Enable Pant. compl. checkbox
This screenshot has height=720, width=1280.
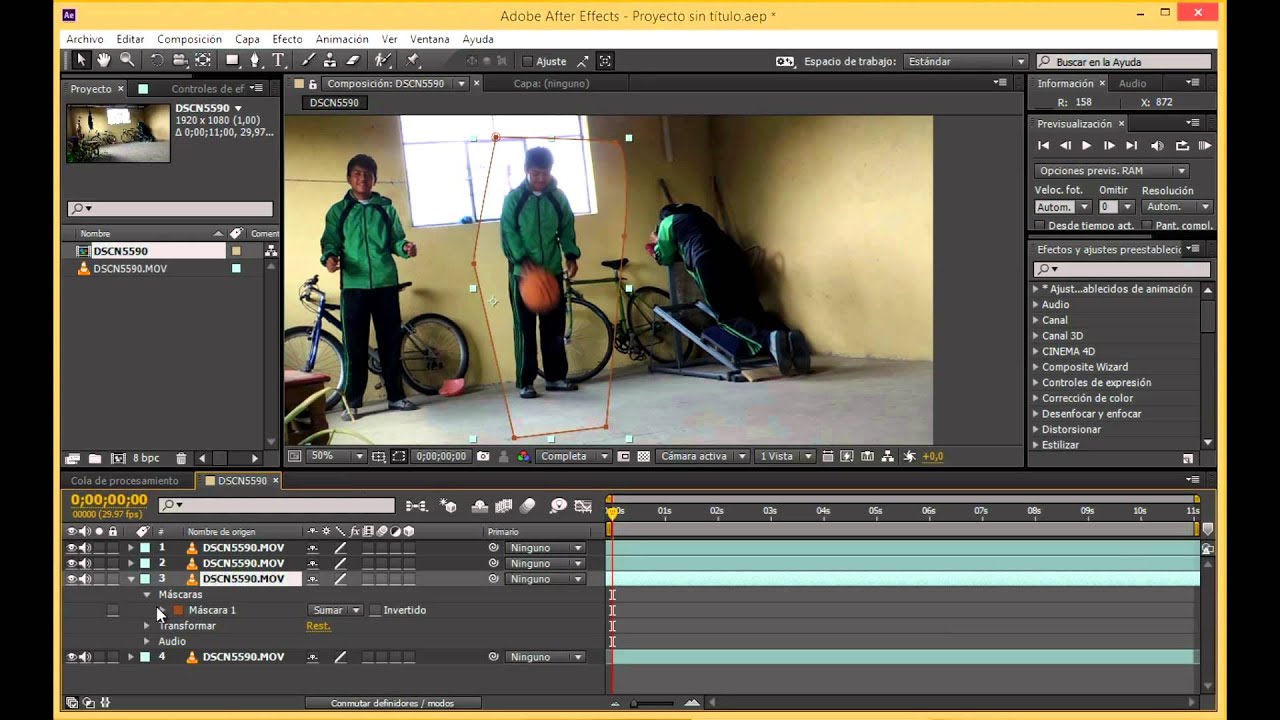click(1147, 225)
